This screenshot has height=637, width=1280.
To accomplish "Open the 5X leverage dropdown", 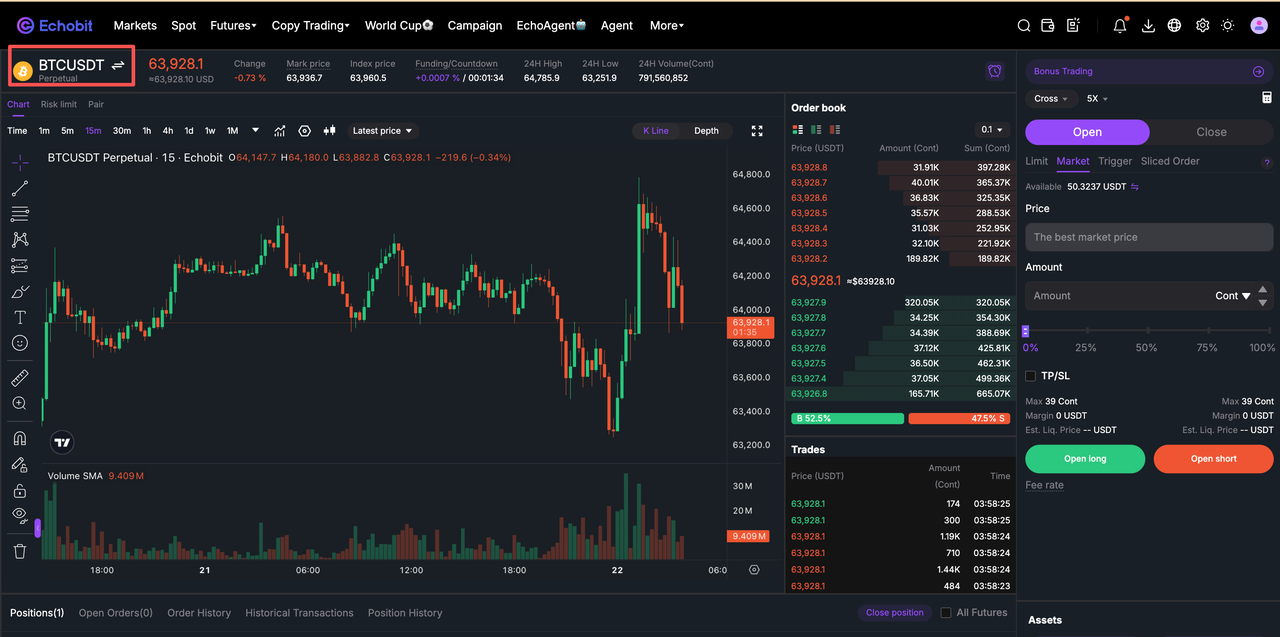I will click(x=1097, y=99).
